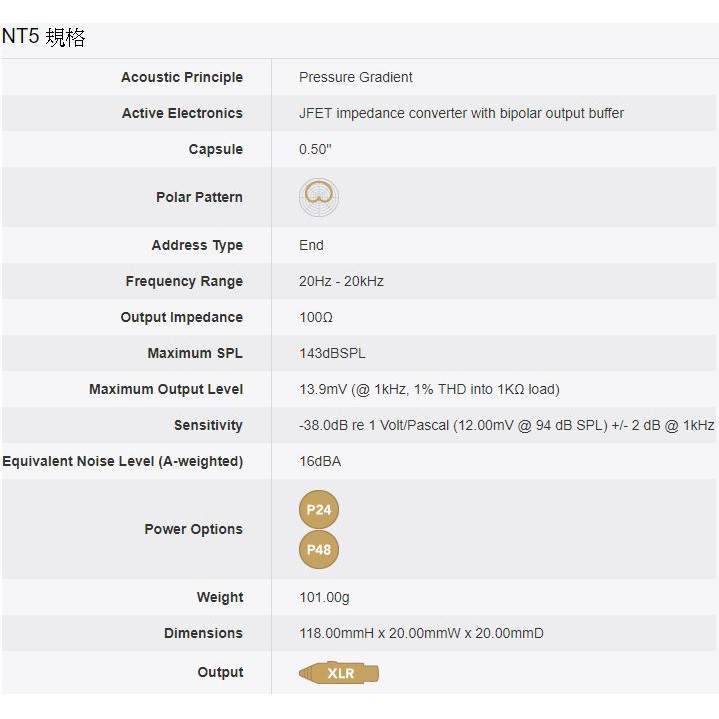Click the XLR output connector icon
This screenshot has height=719, width=719.
(339, 673)
